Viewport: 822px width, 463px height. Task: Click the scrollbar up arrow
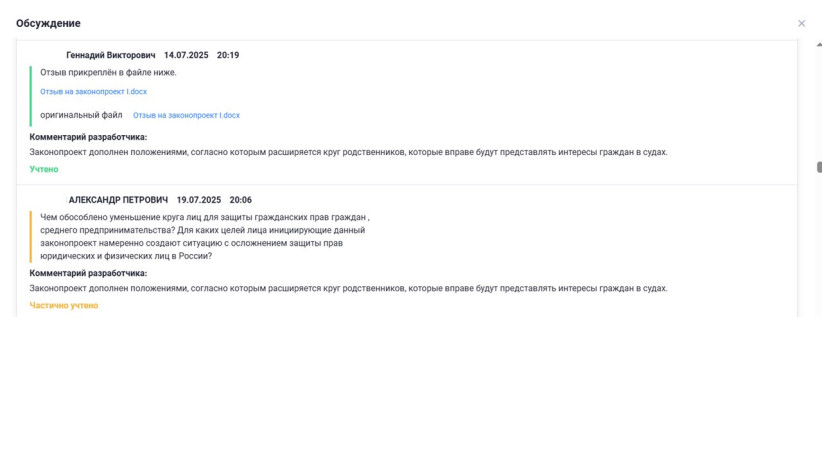pyautogui.click(x=819, y=43)
